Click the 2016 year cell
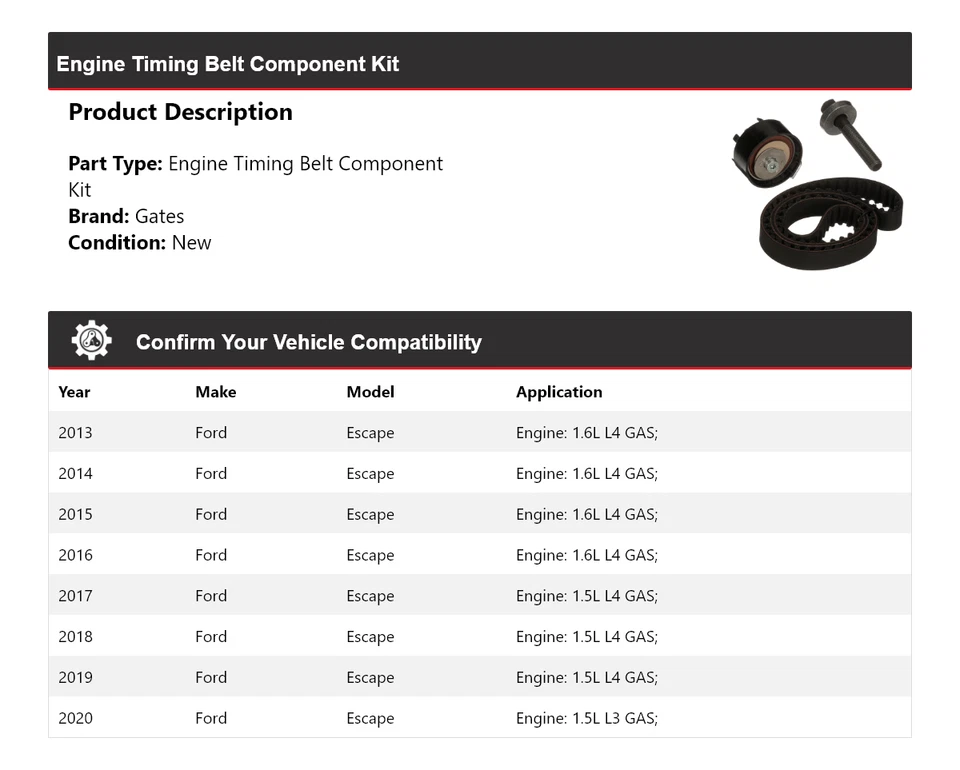The height and width of the screenshot is (770, 960). click(x=75, y=555)
